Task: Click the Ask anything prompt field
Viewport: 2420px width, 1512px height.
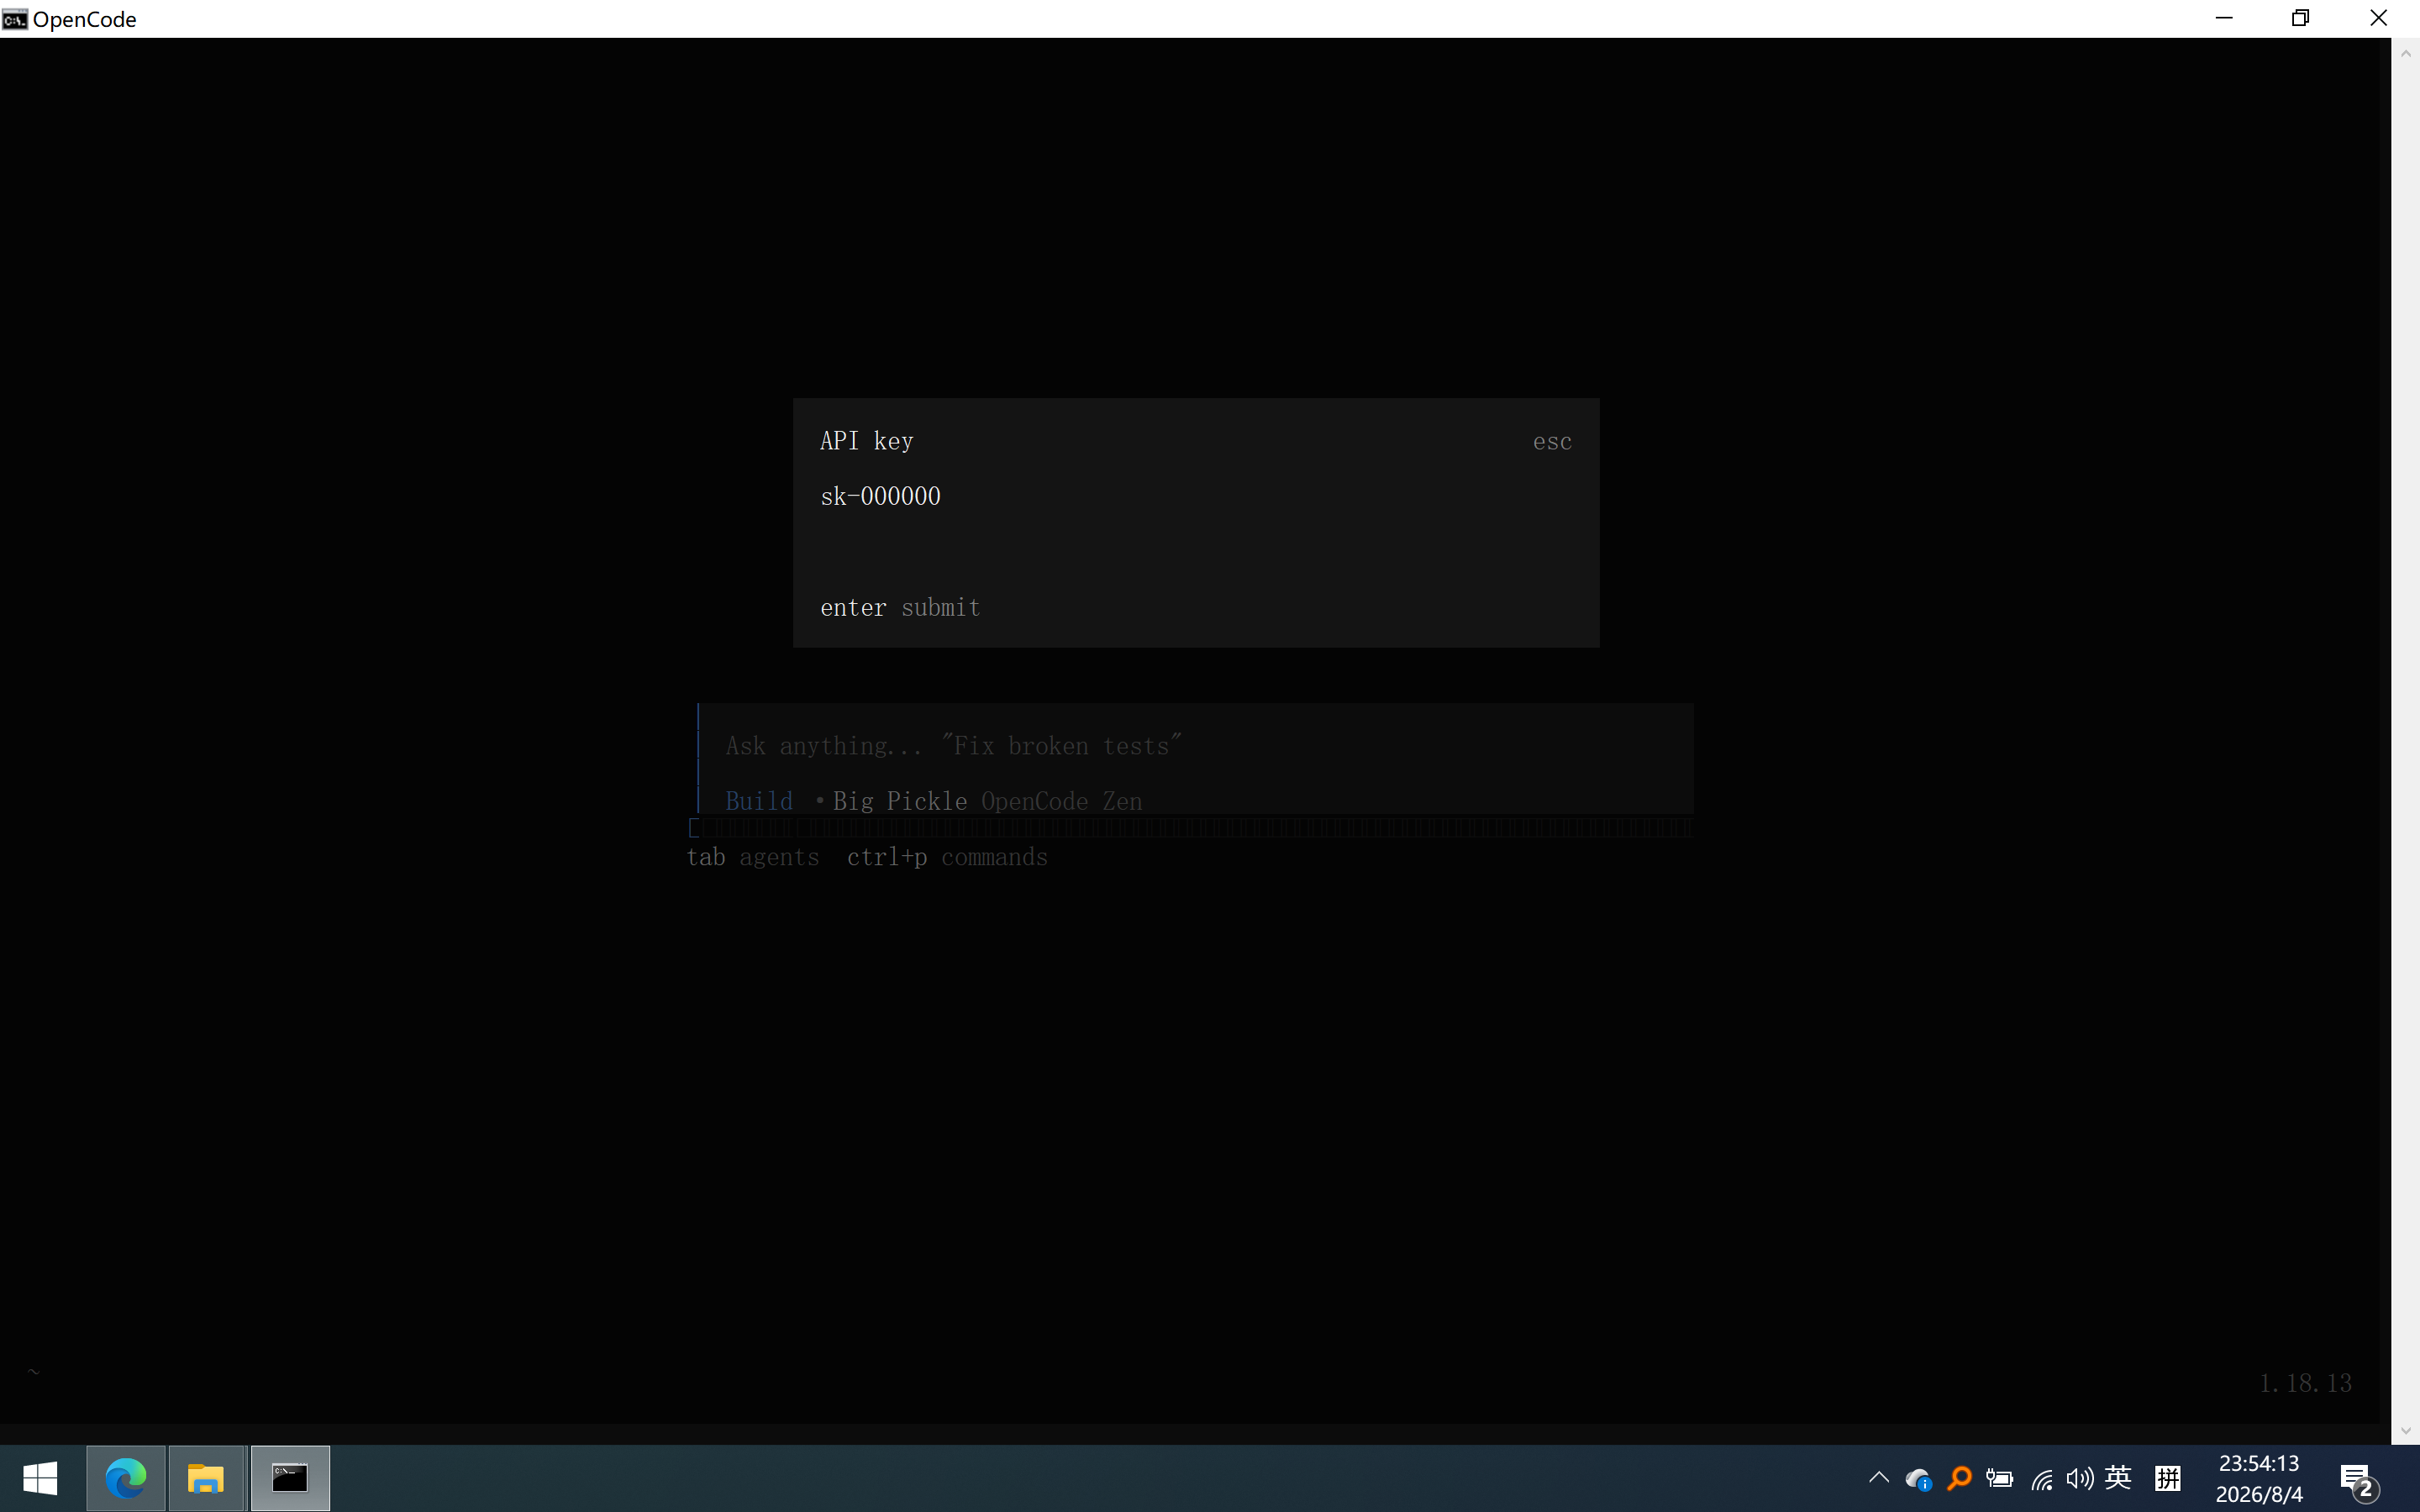Action: (x=1195, y=746)
